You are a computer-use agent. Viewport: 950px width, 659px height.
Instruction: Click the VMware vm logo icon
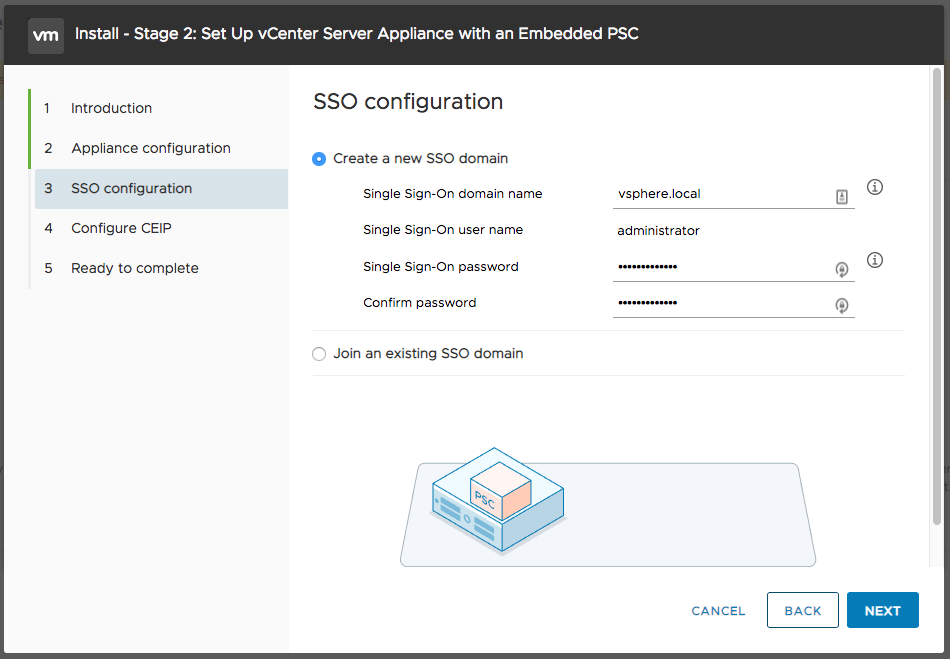click(x=46, y=35)
